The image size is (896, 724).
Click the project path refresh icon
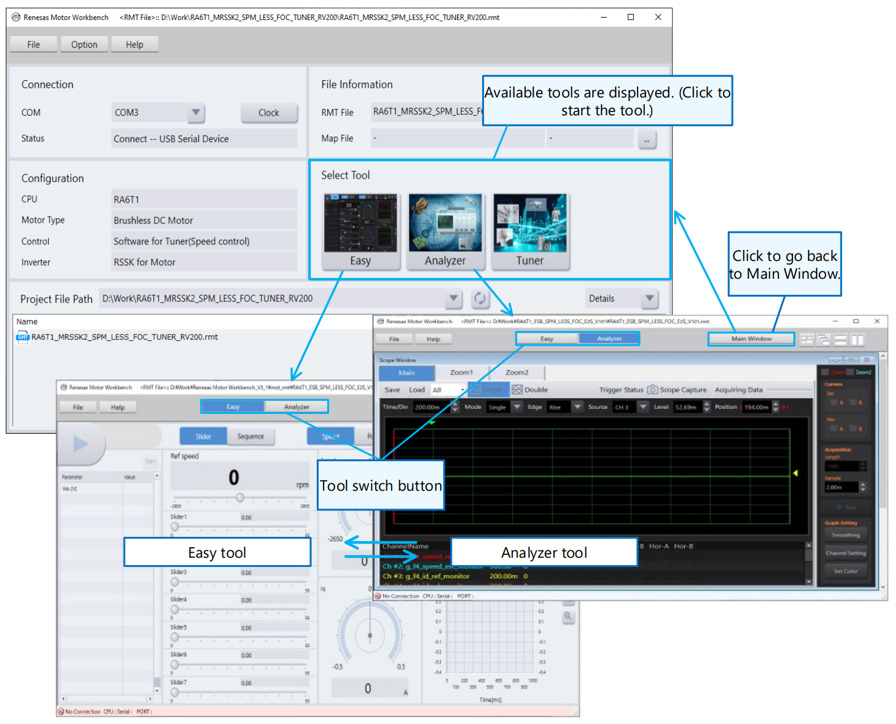(480, 298)
